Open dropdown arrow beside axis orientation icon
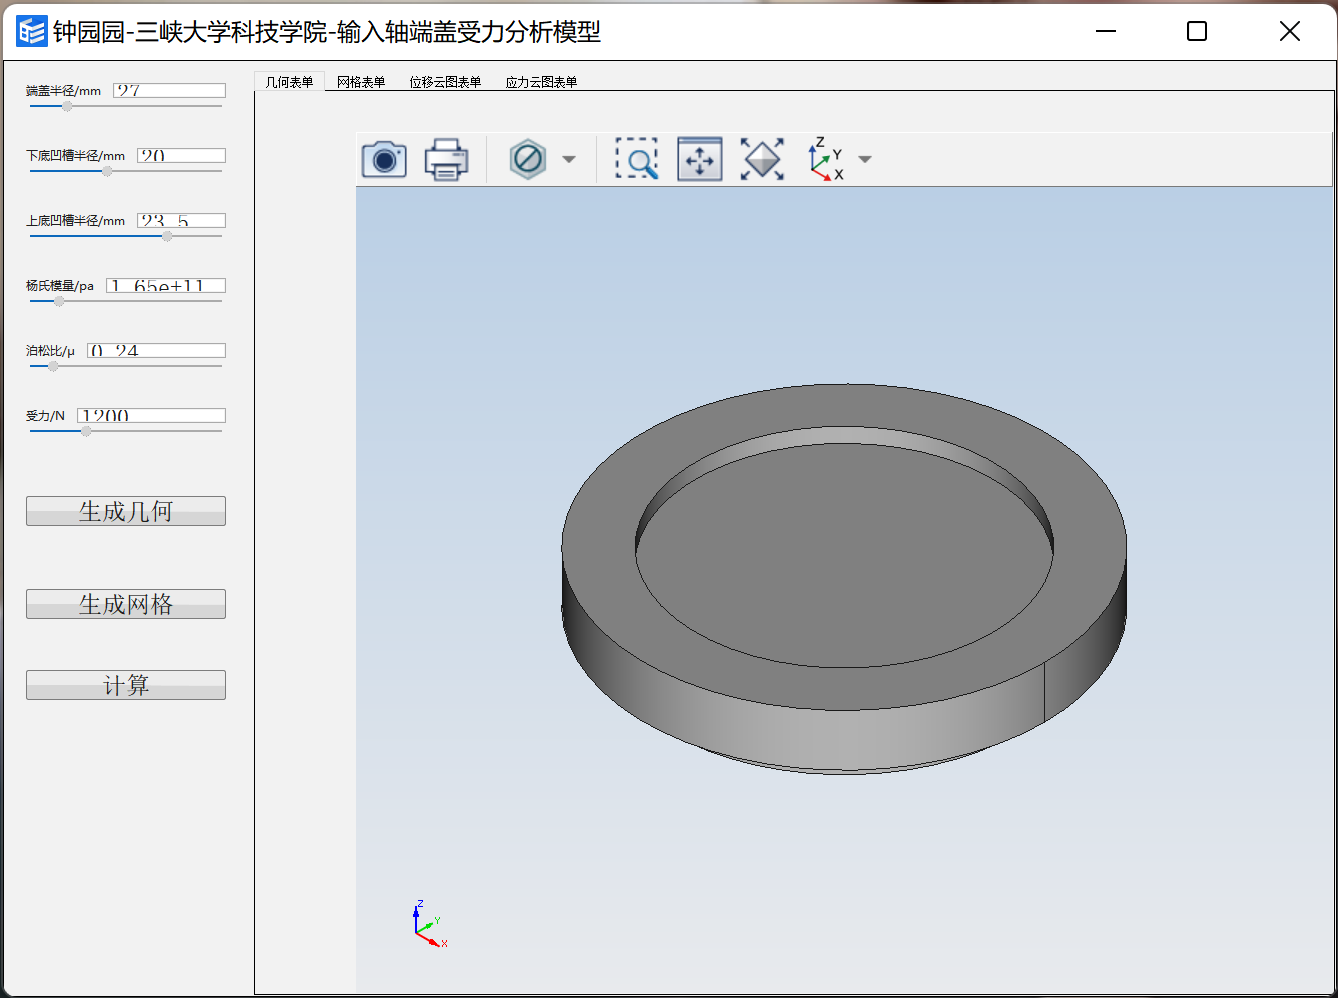The image size is (1338, 998). coord(865,159)
